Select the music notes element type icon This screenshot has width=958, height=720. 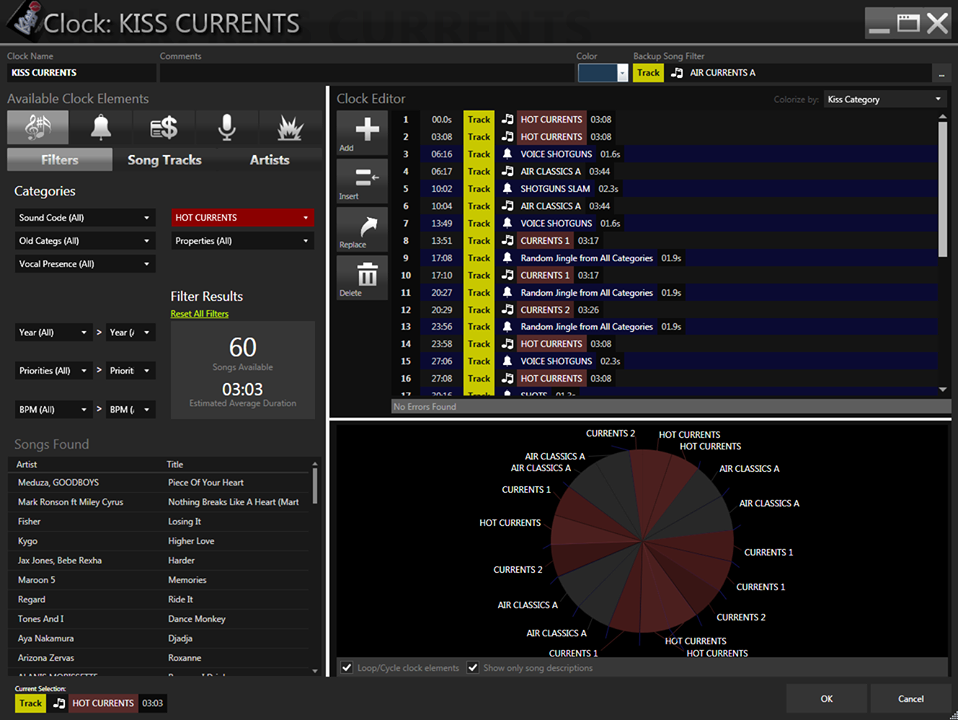tap(38, 127)
